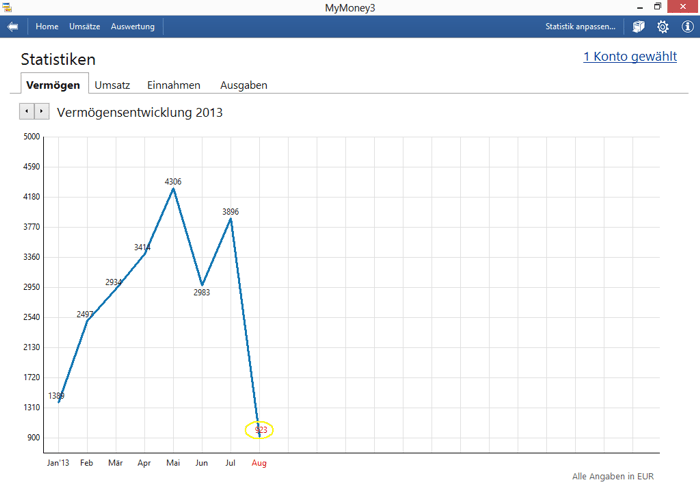Switch to the Einnahmen tab
Image resolution: width=700 pixels, height=498 pixels.
tap(173, 86)
